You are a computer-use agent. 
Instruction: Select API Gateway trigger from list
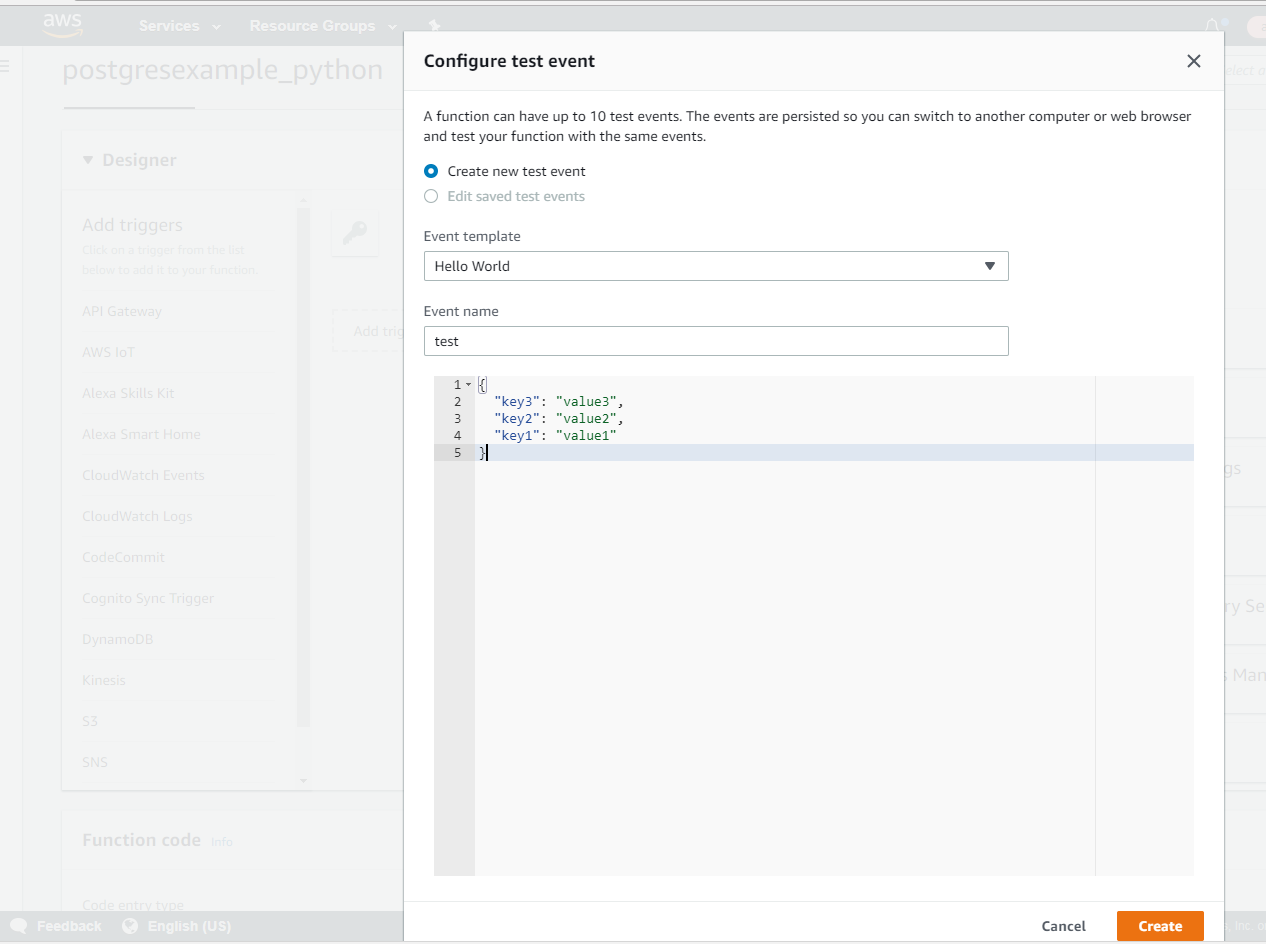coord(122,311)
